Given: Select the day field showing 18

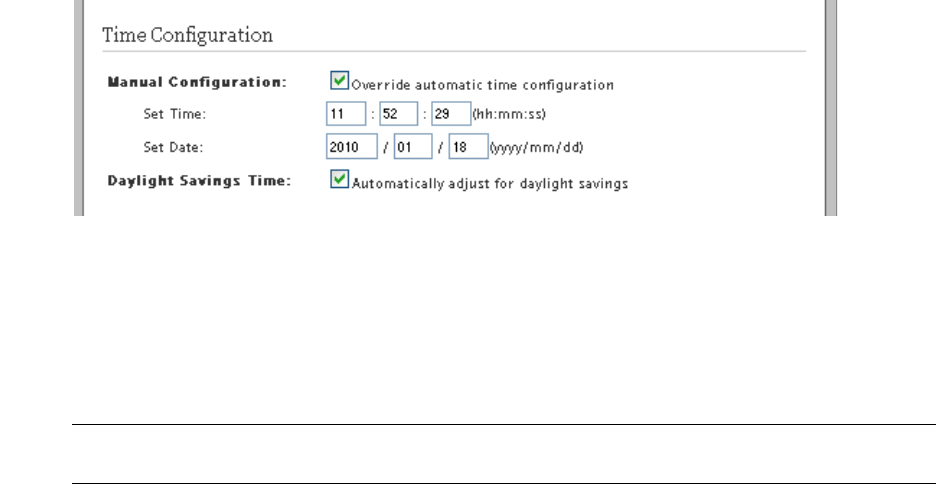Looking at the screenshot, I should [468, 148].
